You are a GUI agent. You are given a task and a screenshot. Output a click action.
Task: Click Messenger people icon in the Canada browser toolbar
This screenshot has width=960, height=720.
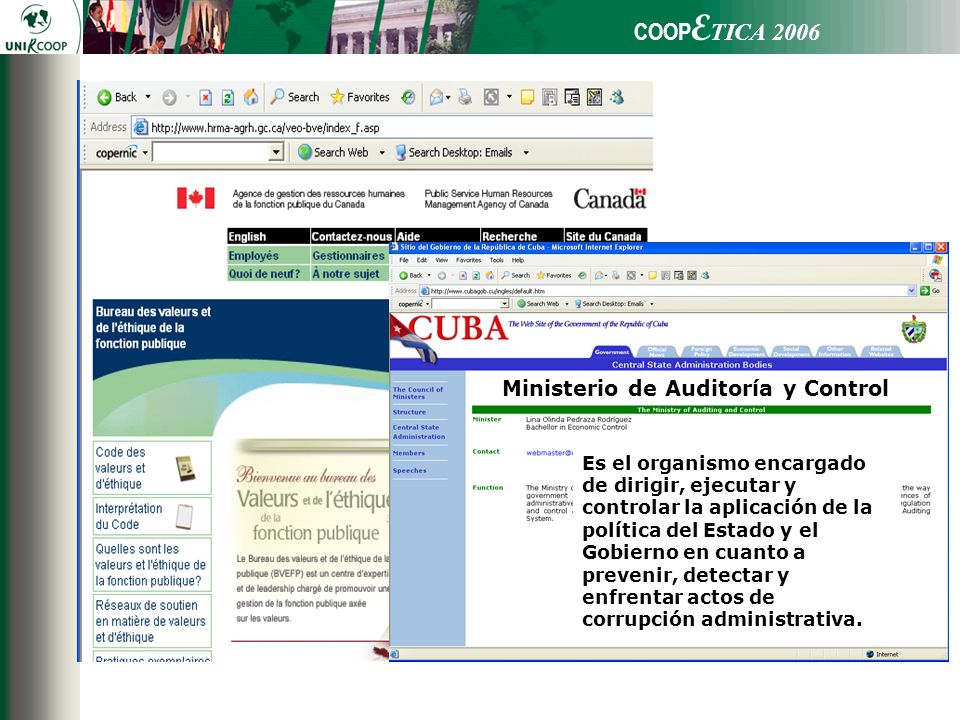(617, 97)
